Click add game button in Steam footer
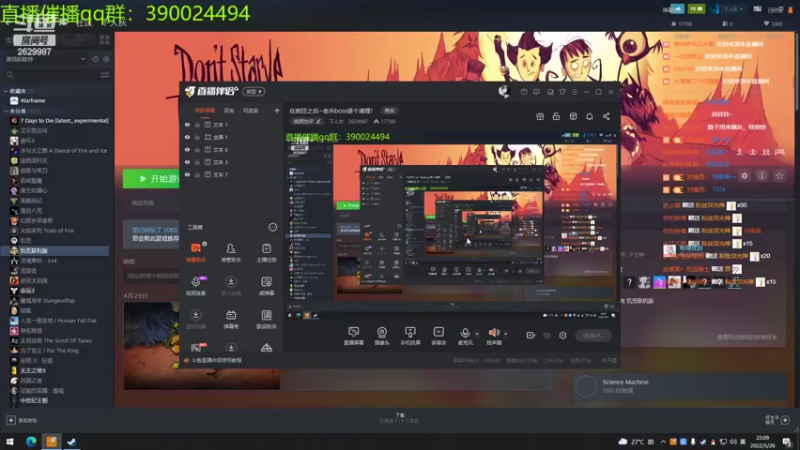Viewport: 800px width, 450px height. (x=21, y=420)
